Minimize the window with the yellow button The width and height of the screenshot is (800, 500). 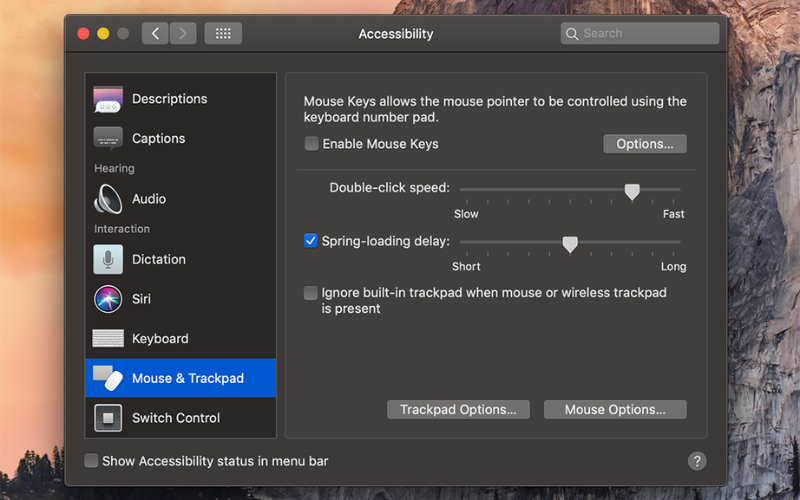pyautogui.click(x=103, y=34)
